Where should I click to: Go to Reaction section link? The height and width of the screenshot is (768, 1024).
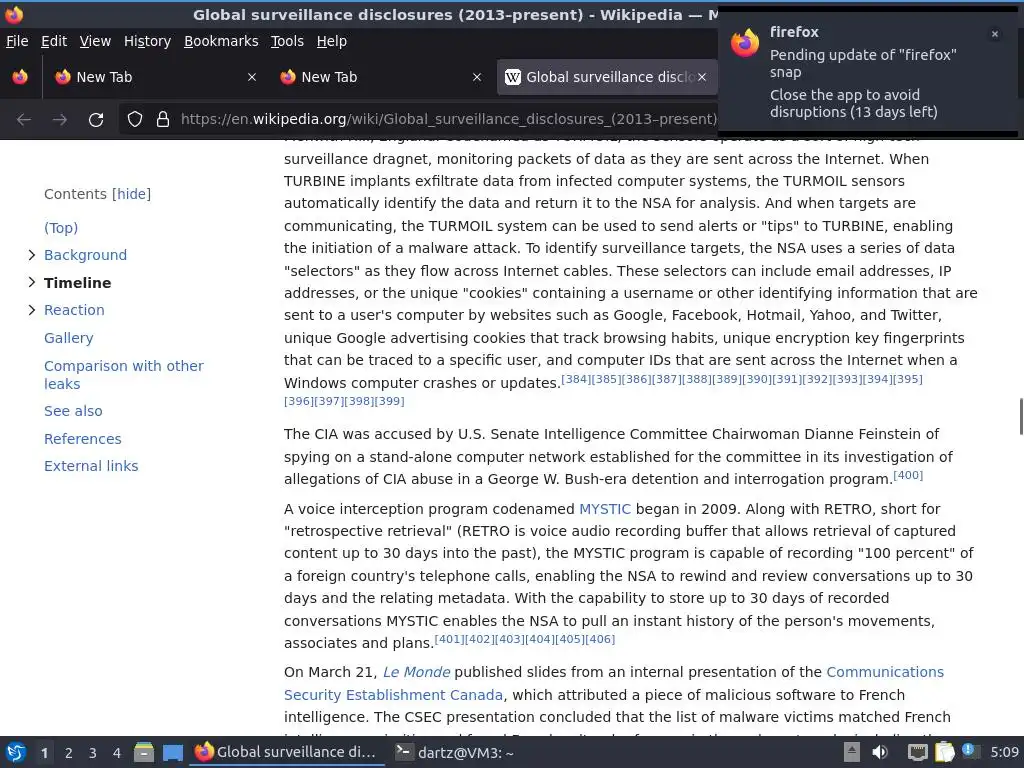tap(74, 310)
